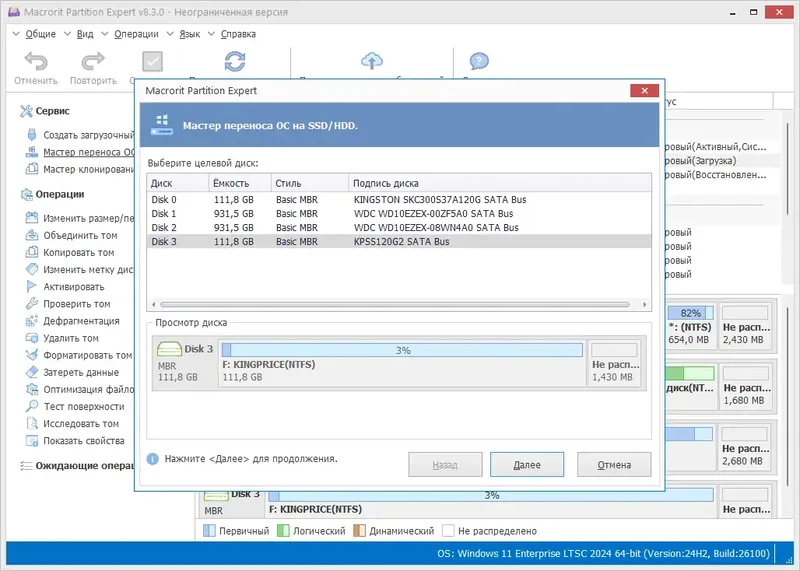Sort by Ёмкость column header
800x571 pixels.
240,183
